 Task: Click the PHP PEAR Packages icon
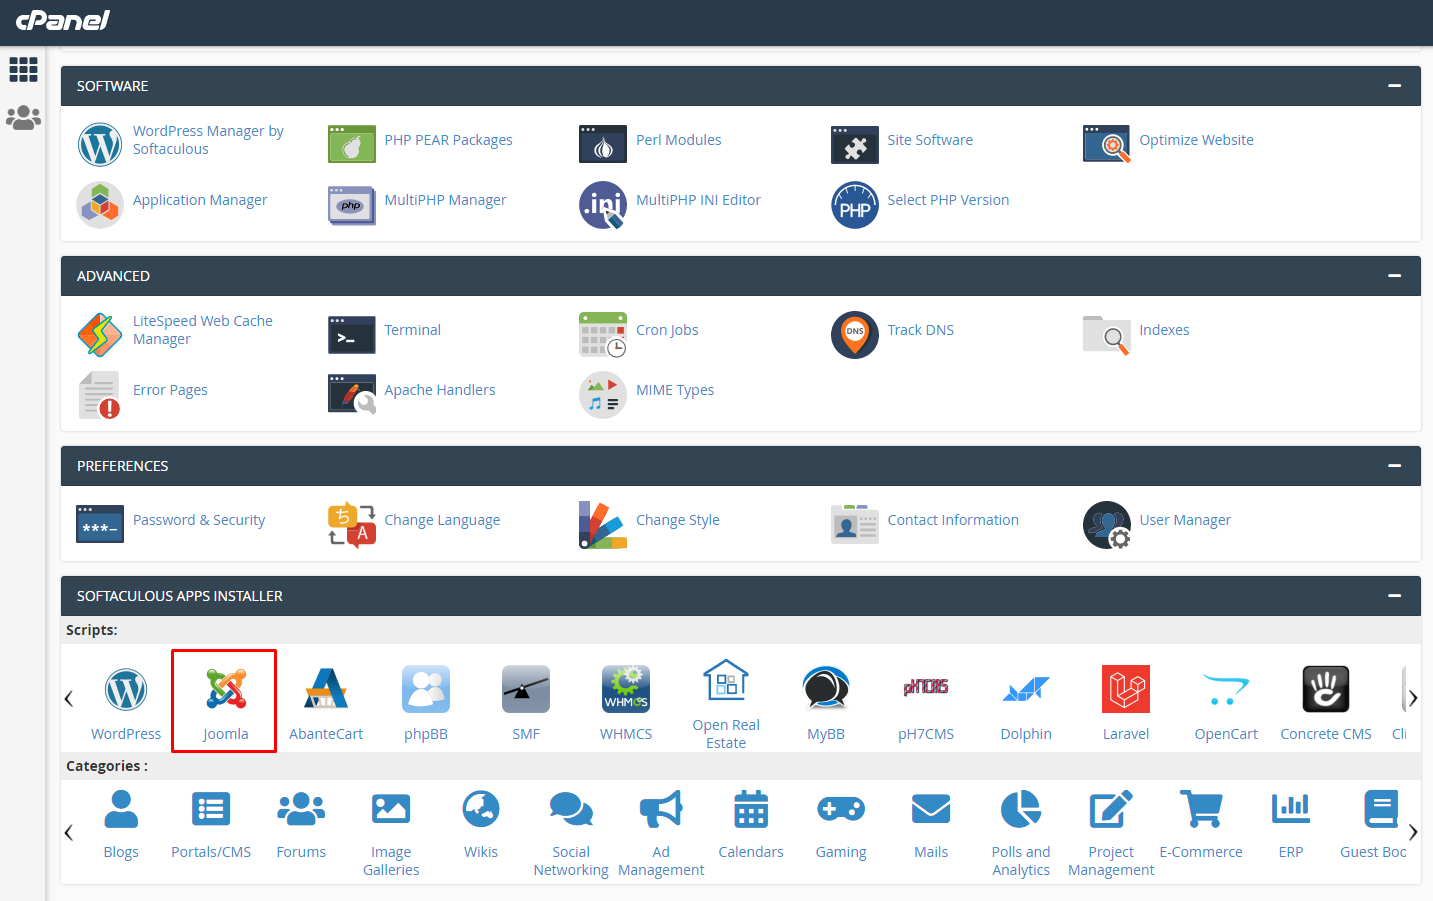(352, 144)
